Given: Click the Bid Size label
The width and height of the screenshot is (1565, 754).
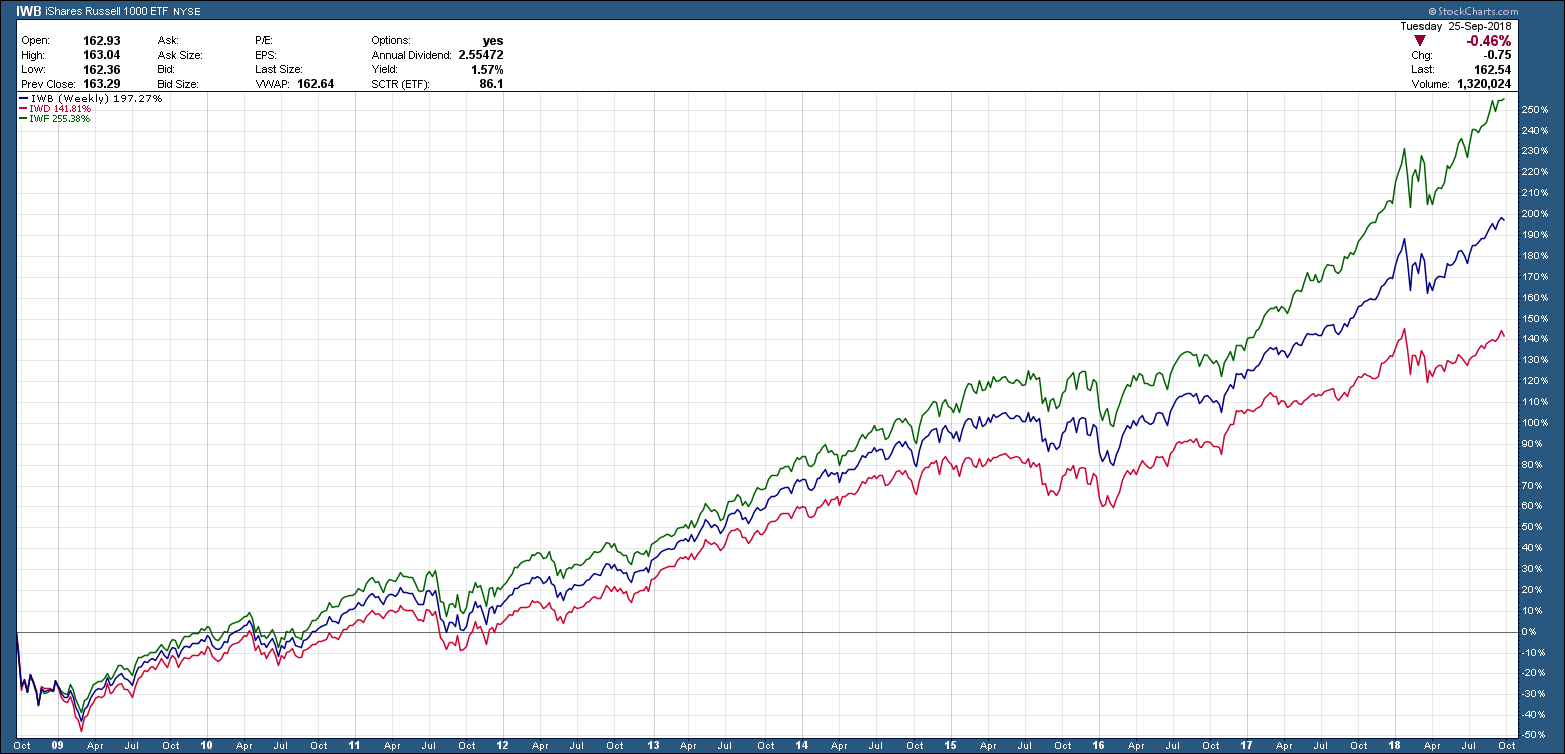Looking at the screenshot, I should pos(176,85).
